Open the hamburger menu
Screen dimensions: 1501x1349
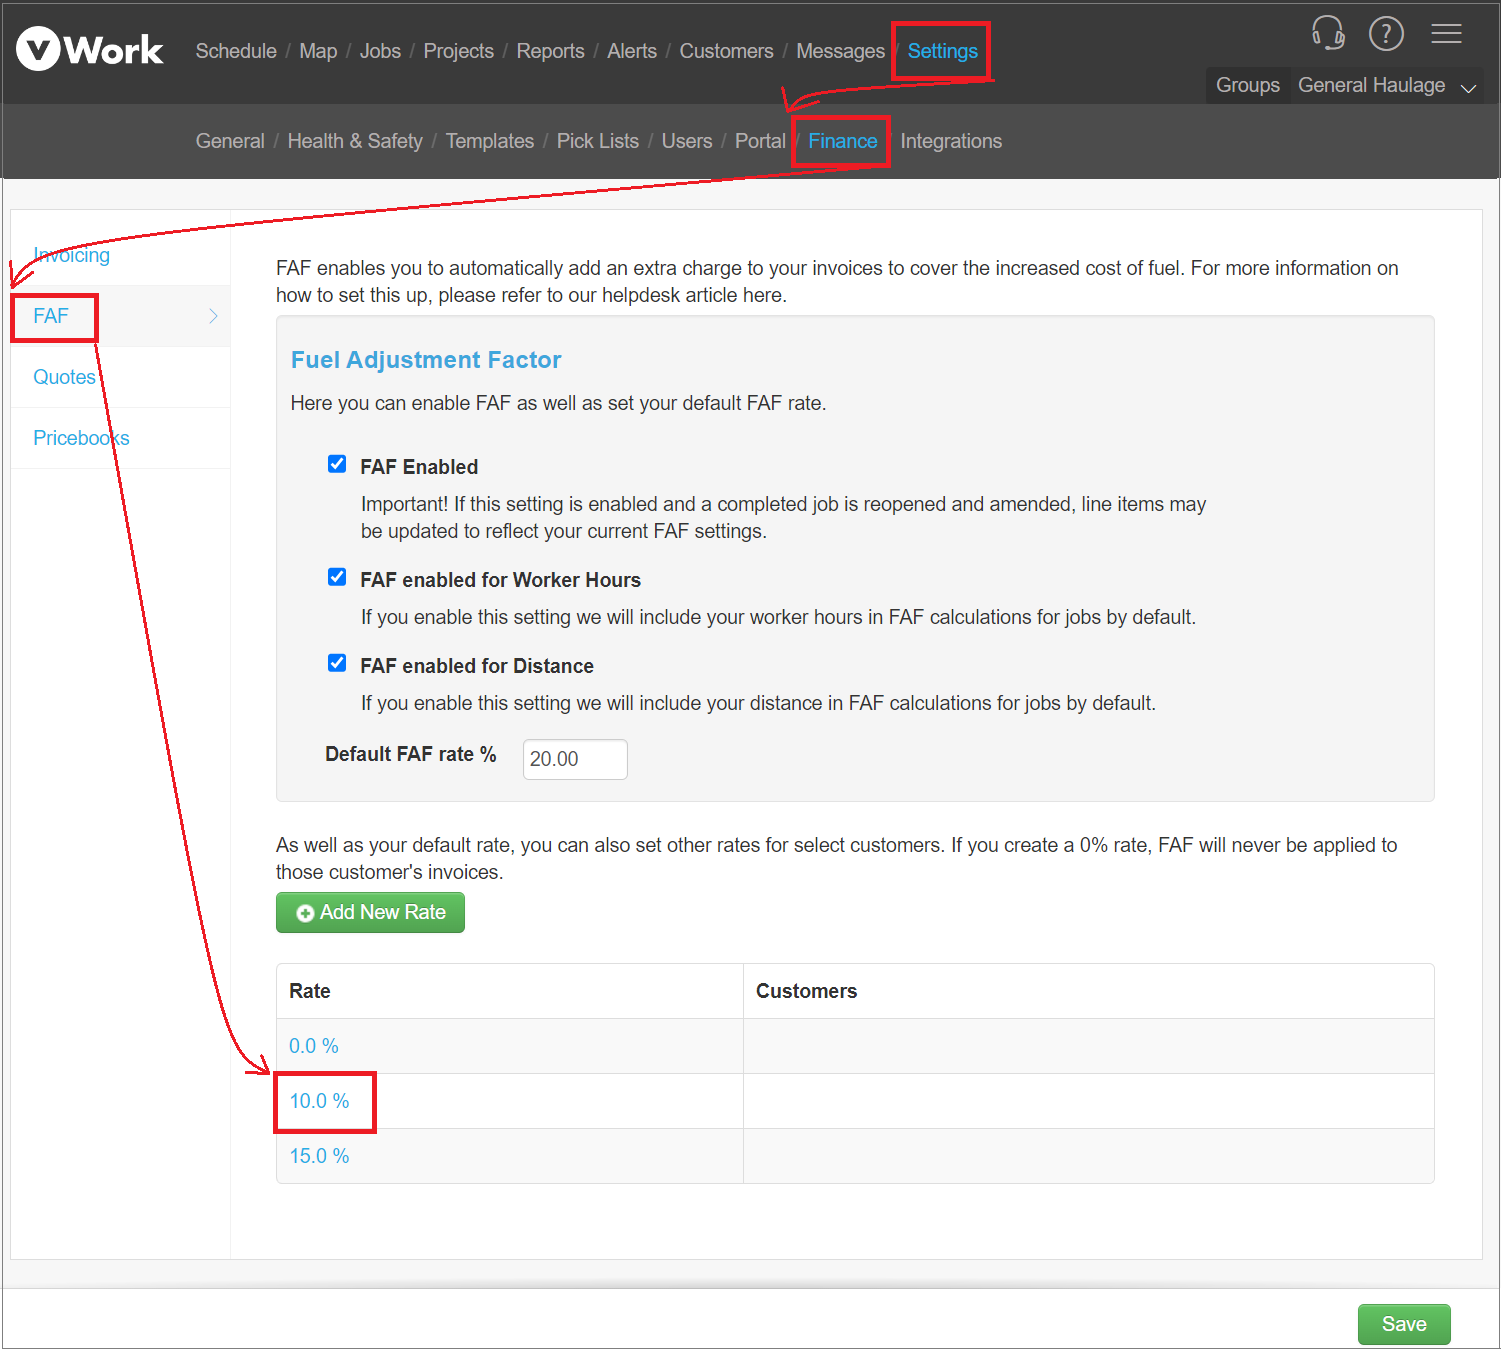1447,33
